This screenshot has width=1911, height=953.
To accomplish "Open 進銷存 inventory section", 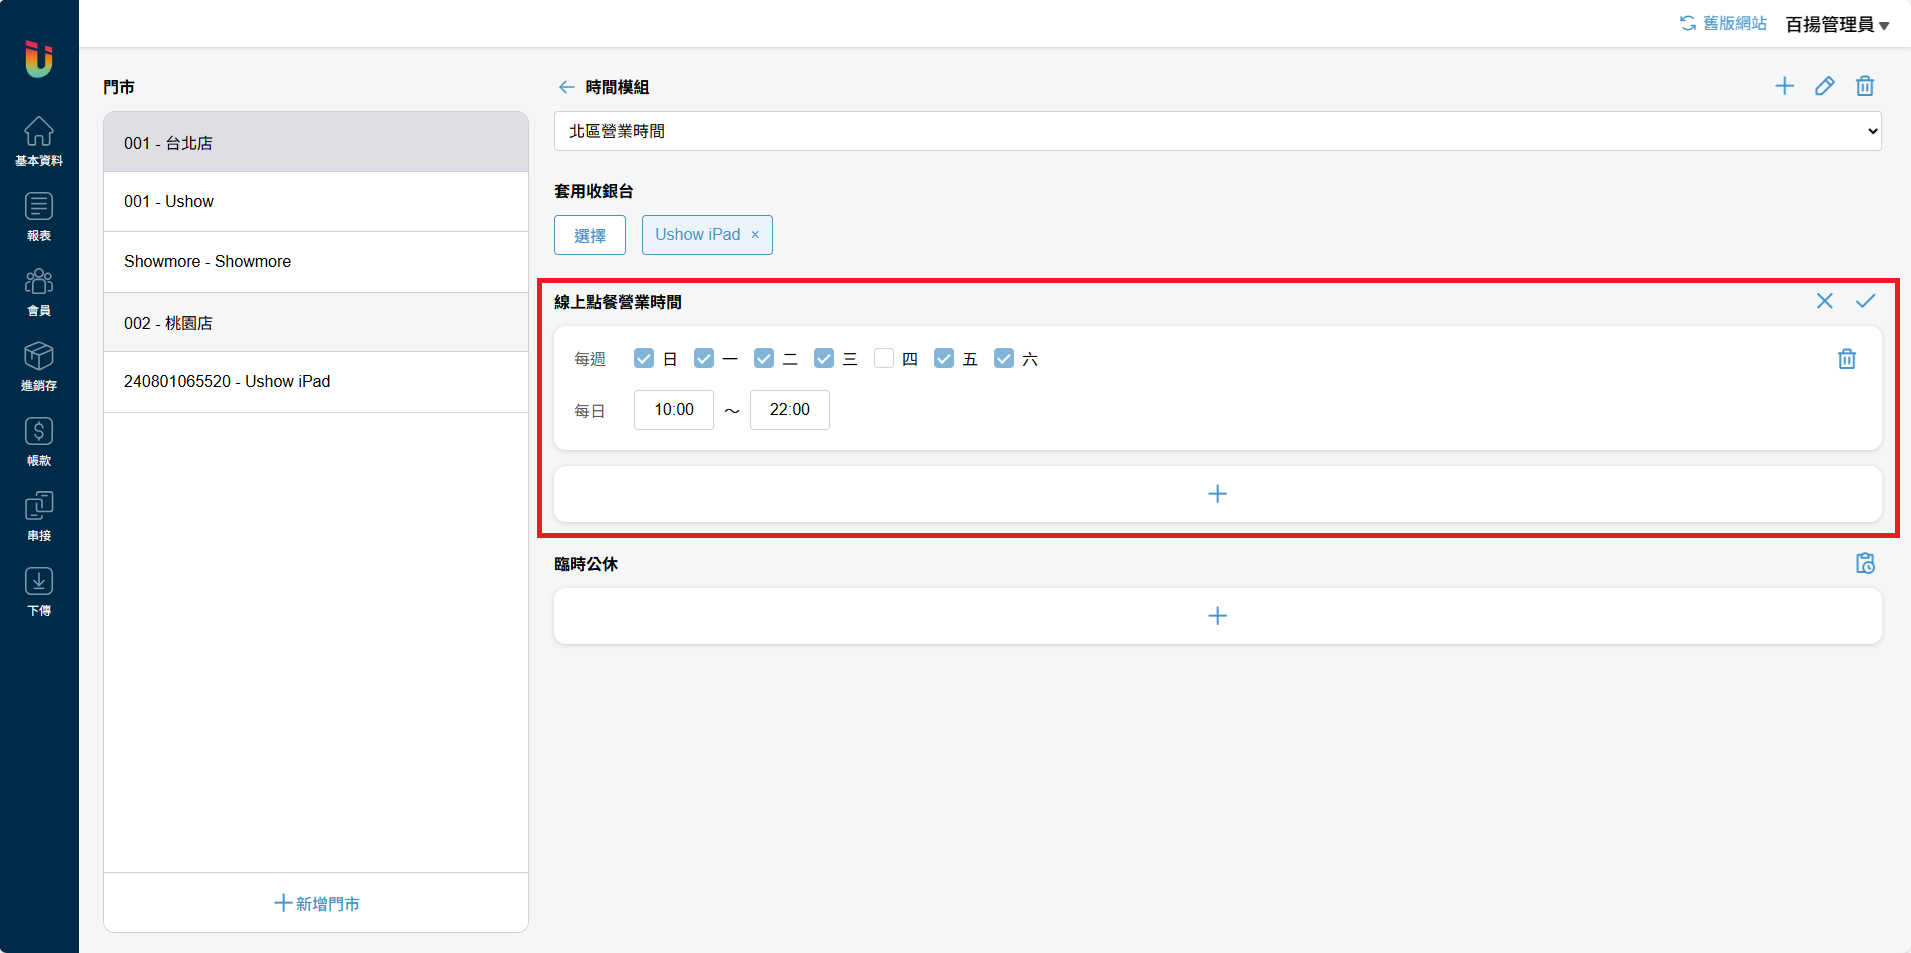I will pos(39,366).
